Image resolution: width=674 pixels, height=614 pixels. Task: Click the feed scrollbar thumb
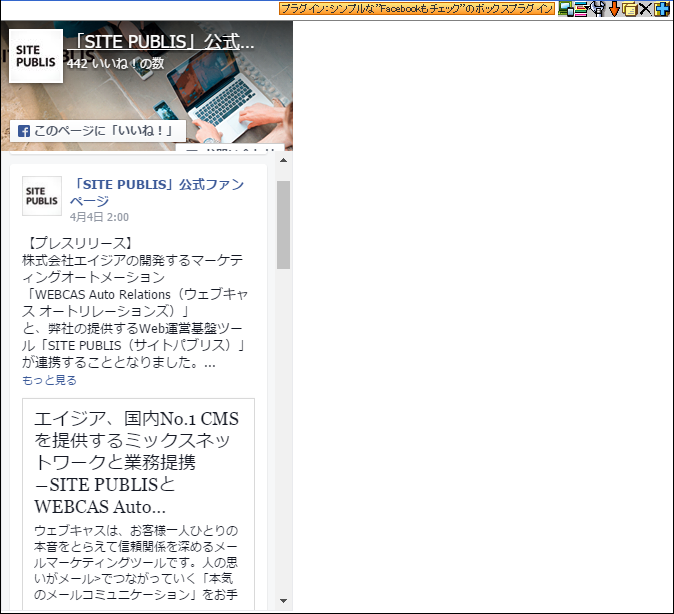284,225
